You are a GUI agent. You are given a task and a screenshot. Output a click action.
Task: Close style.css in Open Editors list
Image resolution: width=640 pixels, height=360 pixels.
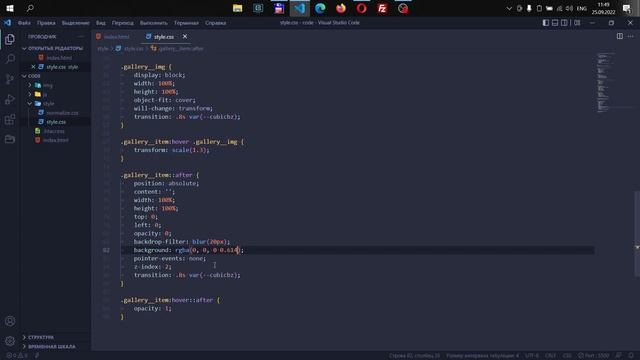33,67
